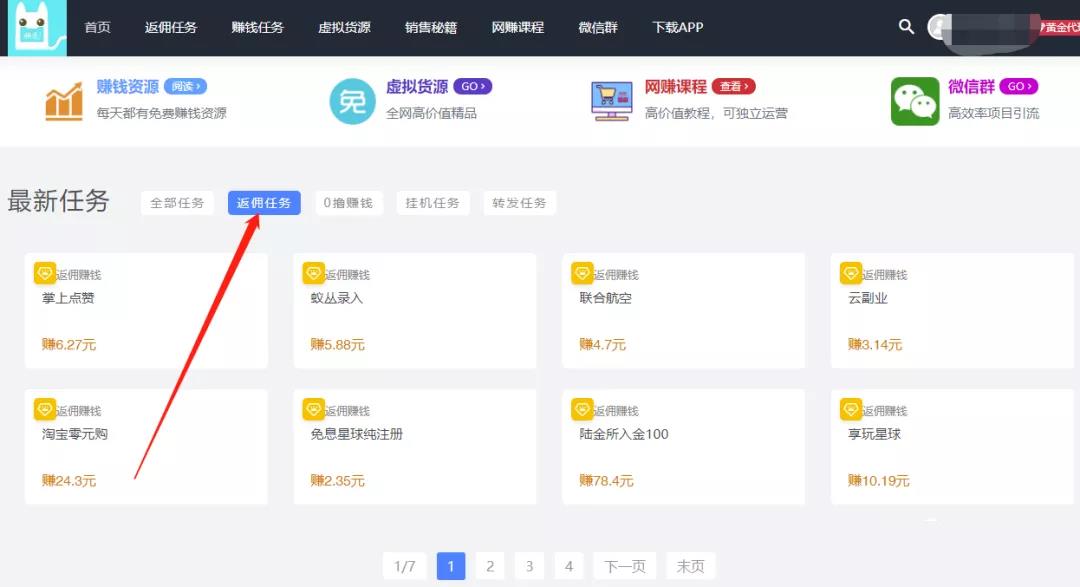Switch to the 挂机任务 tab
1080x587 pixels.
coord(433,202)
